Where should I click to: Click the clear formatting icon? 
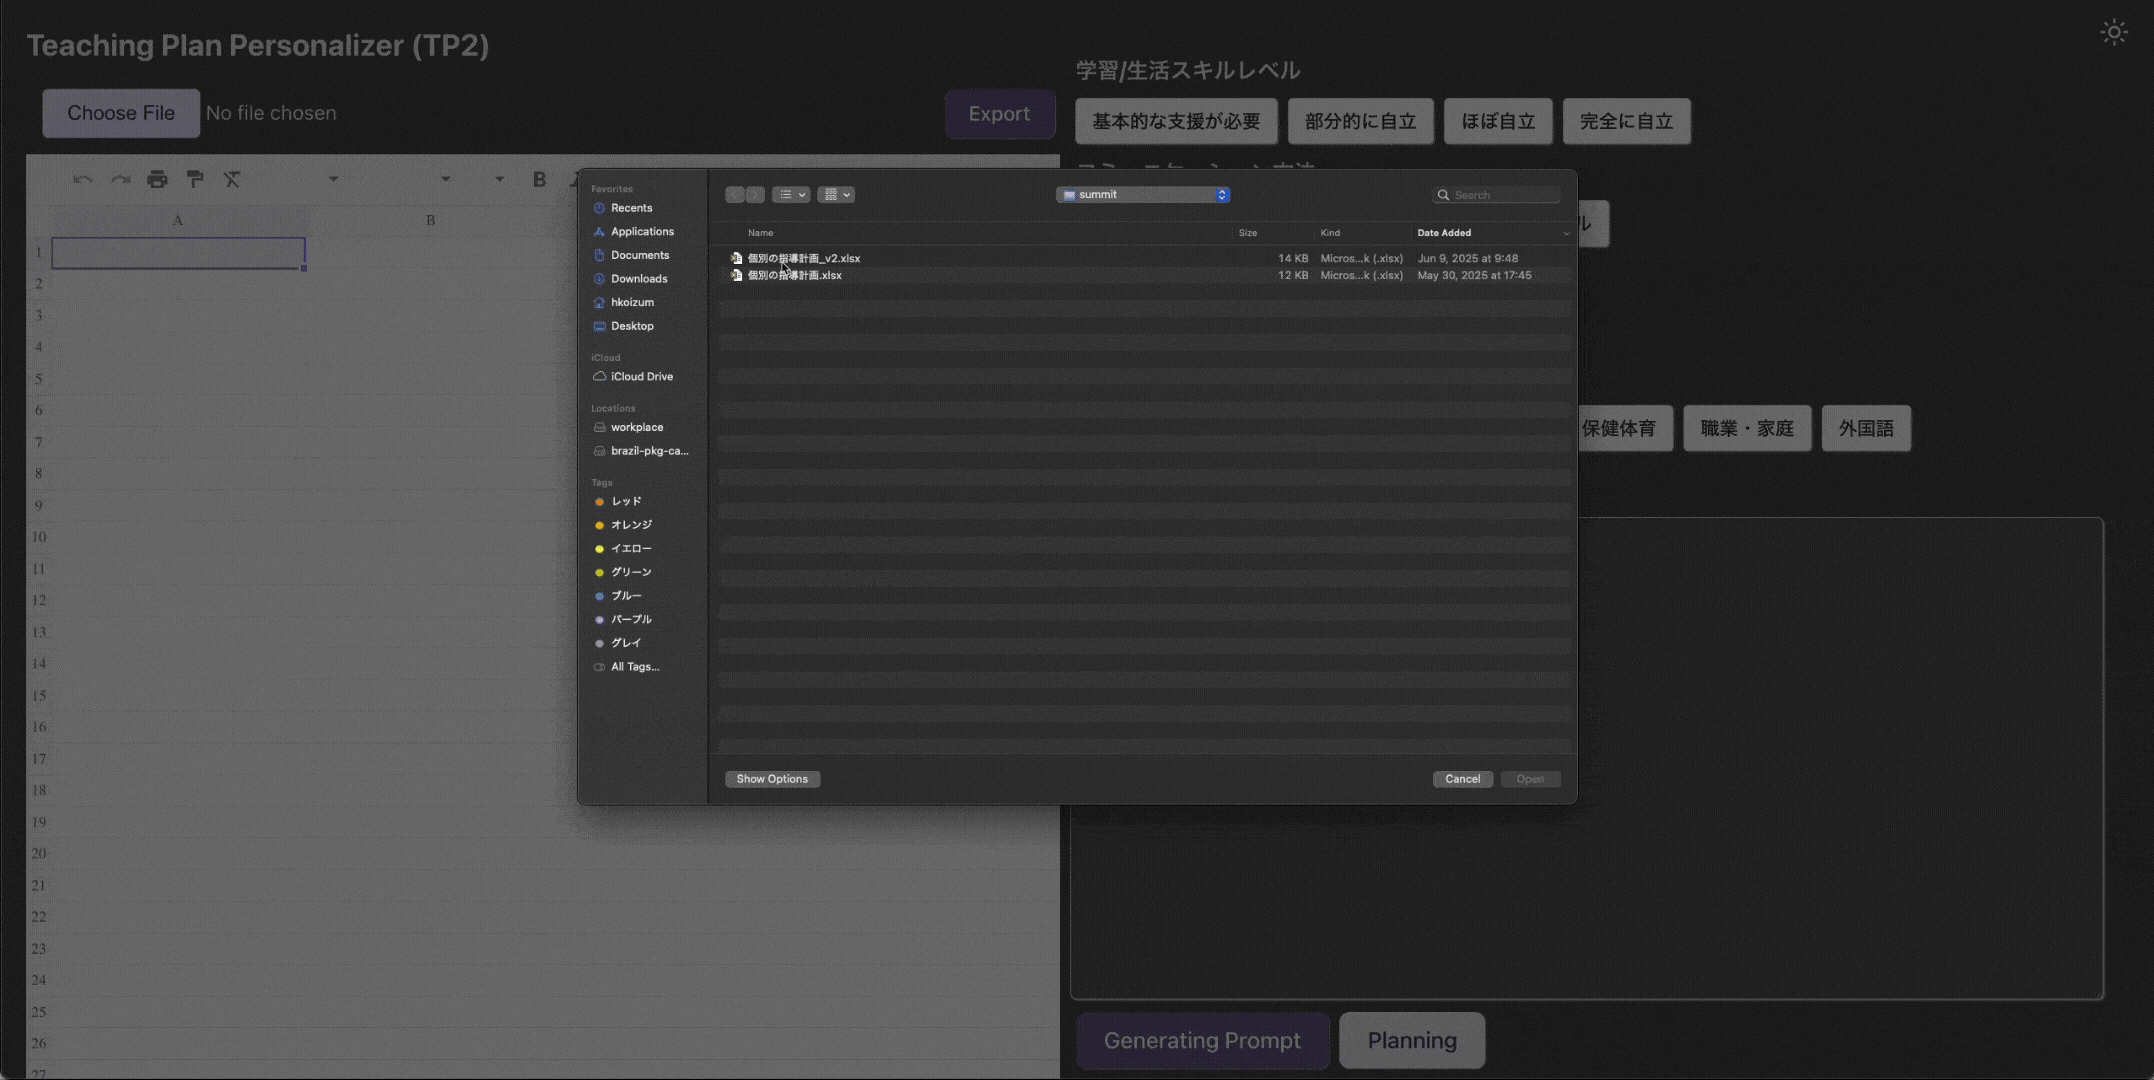[232, 179]
